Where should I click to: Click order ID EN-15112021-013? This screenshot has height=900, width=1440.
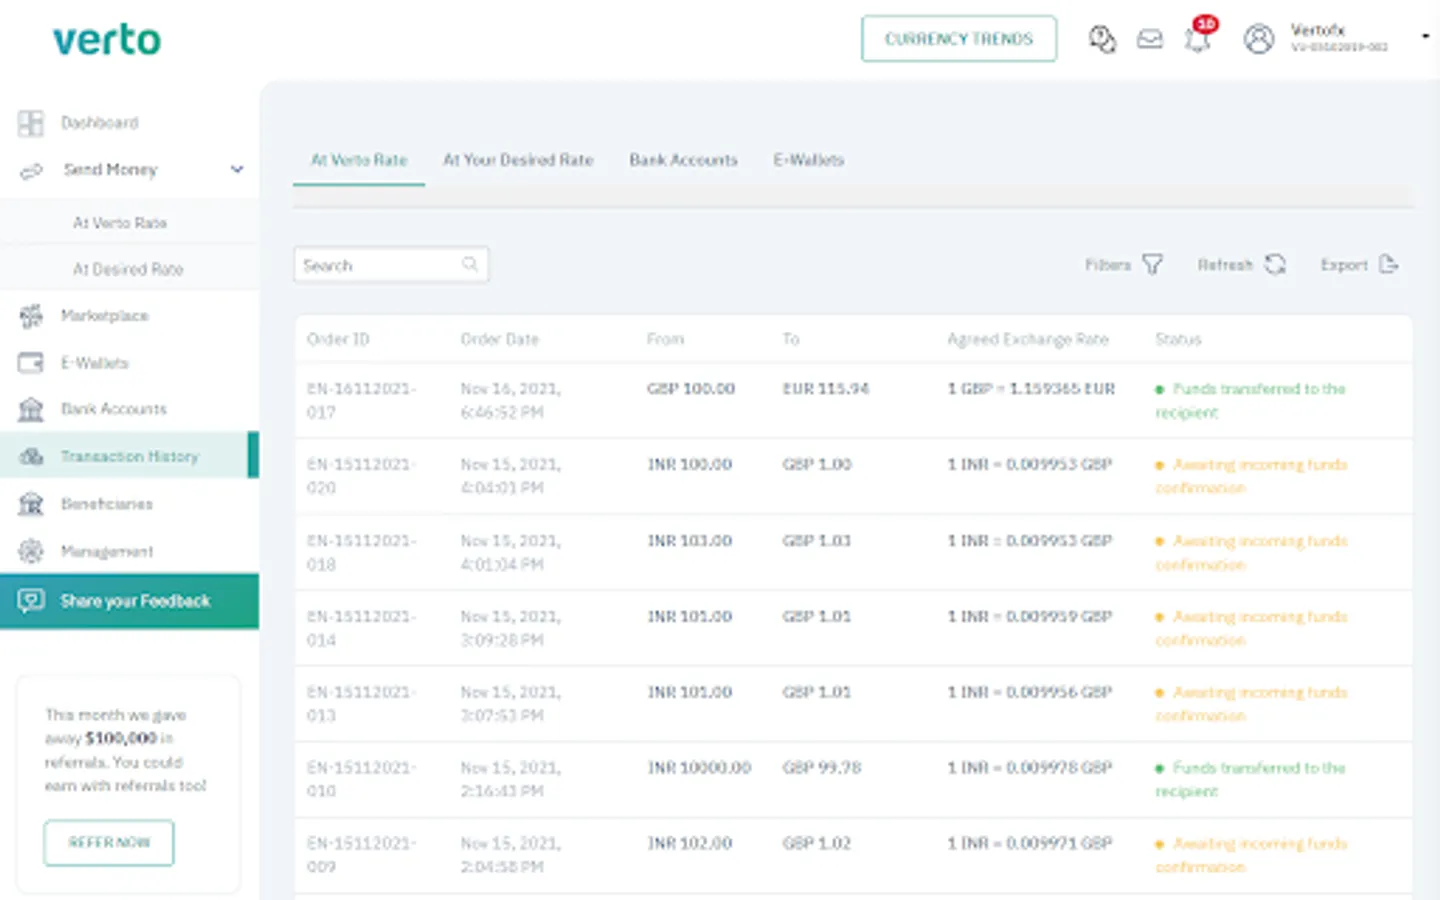pos(361,703)
